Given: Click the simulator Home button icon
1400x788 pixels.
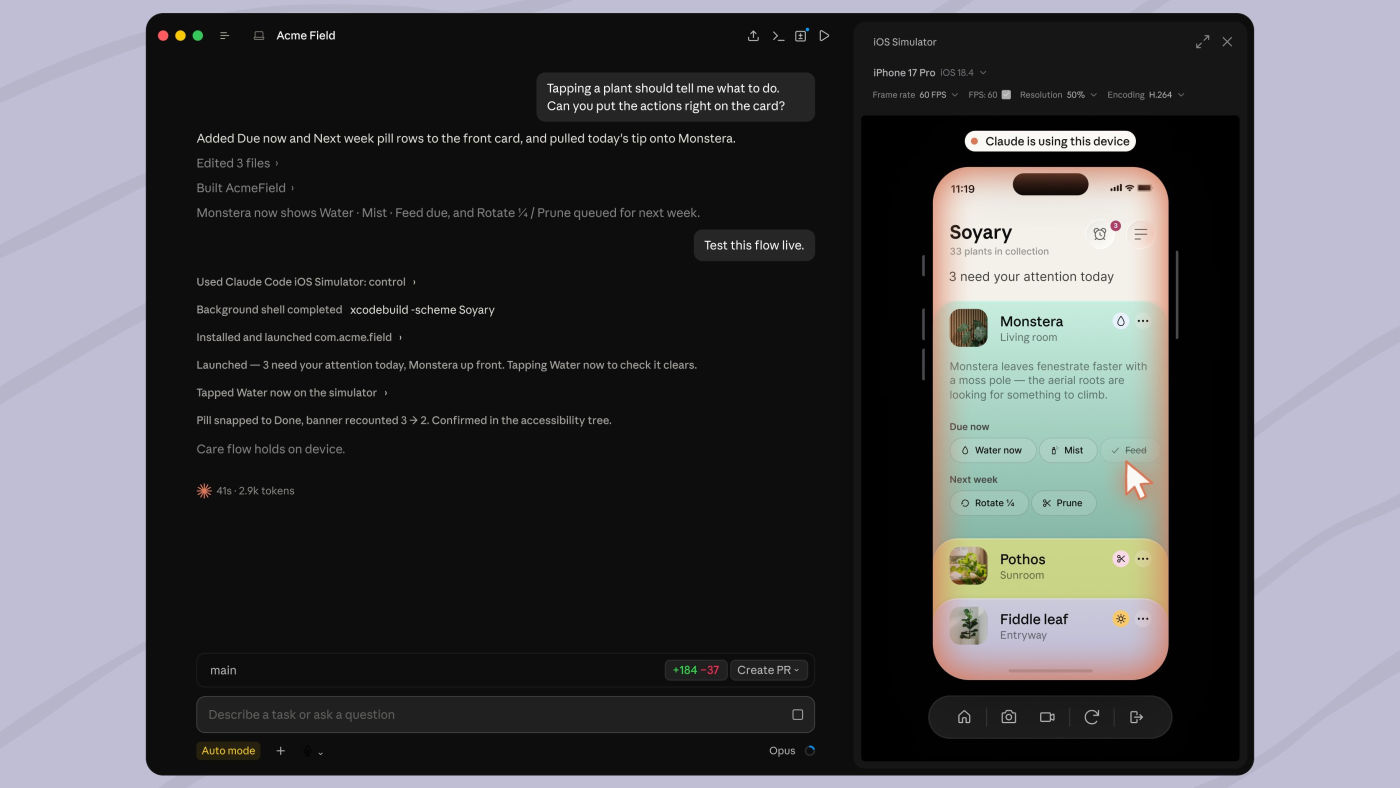Looking at the screenshot, I should coord(964,717).
